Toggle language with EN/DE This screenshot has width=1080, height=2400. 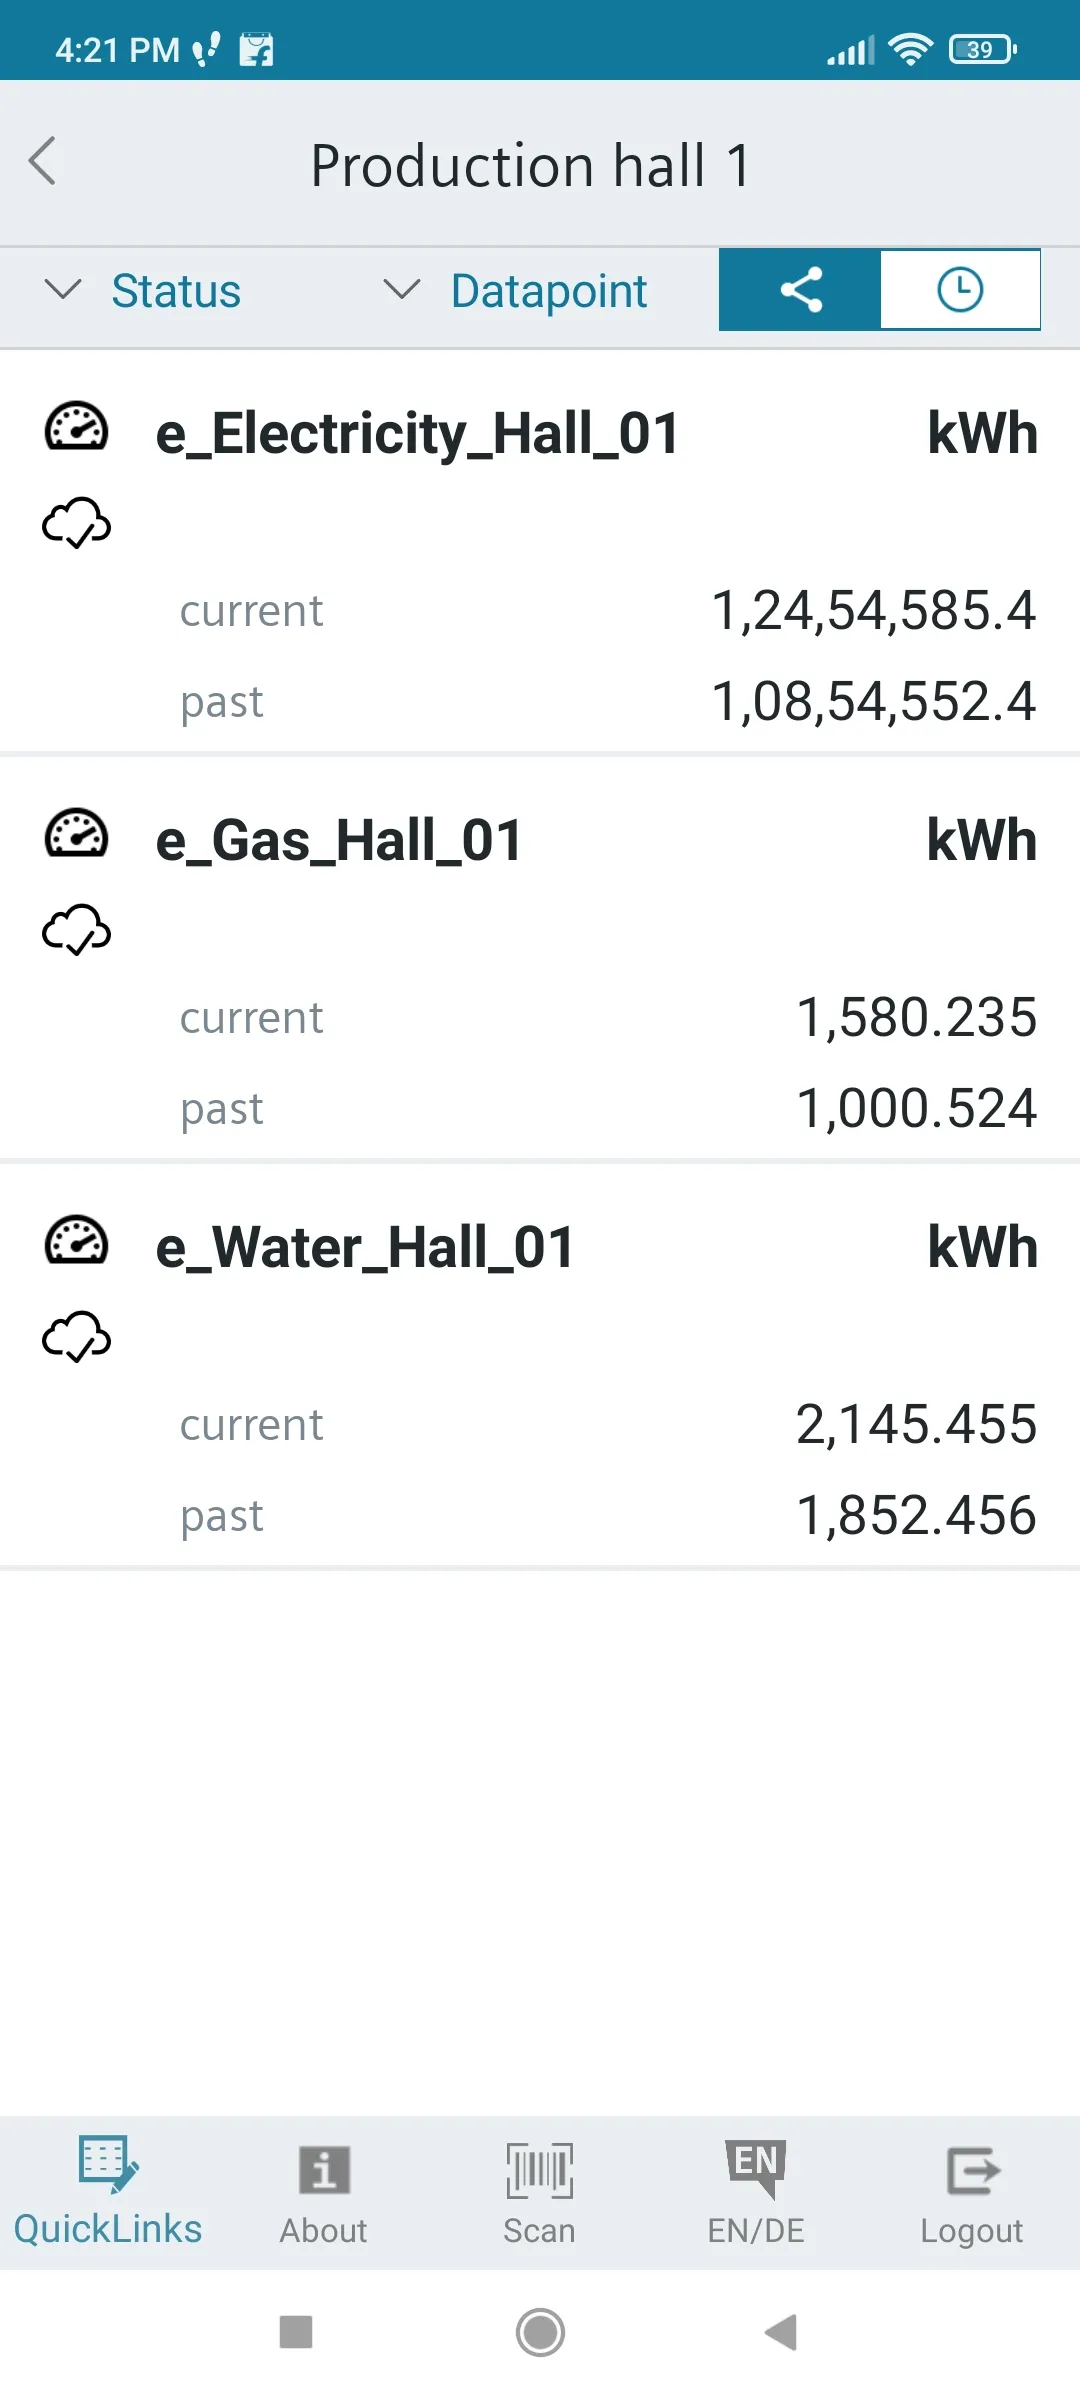(756, 2192)
